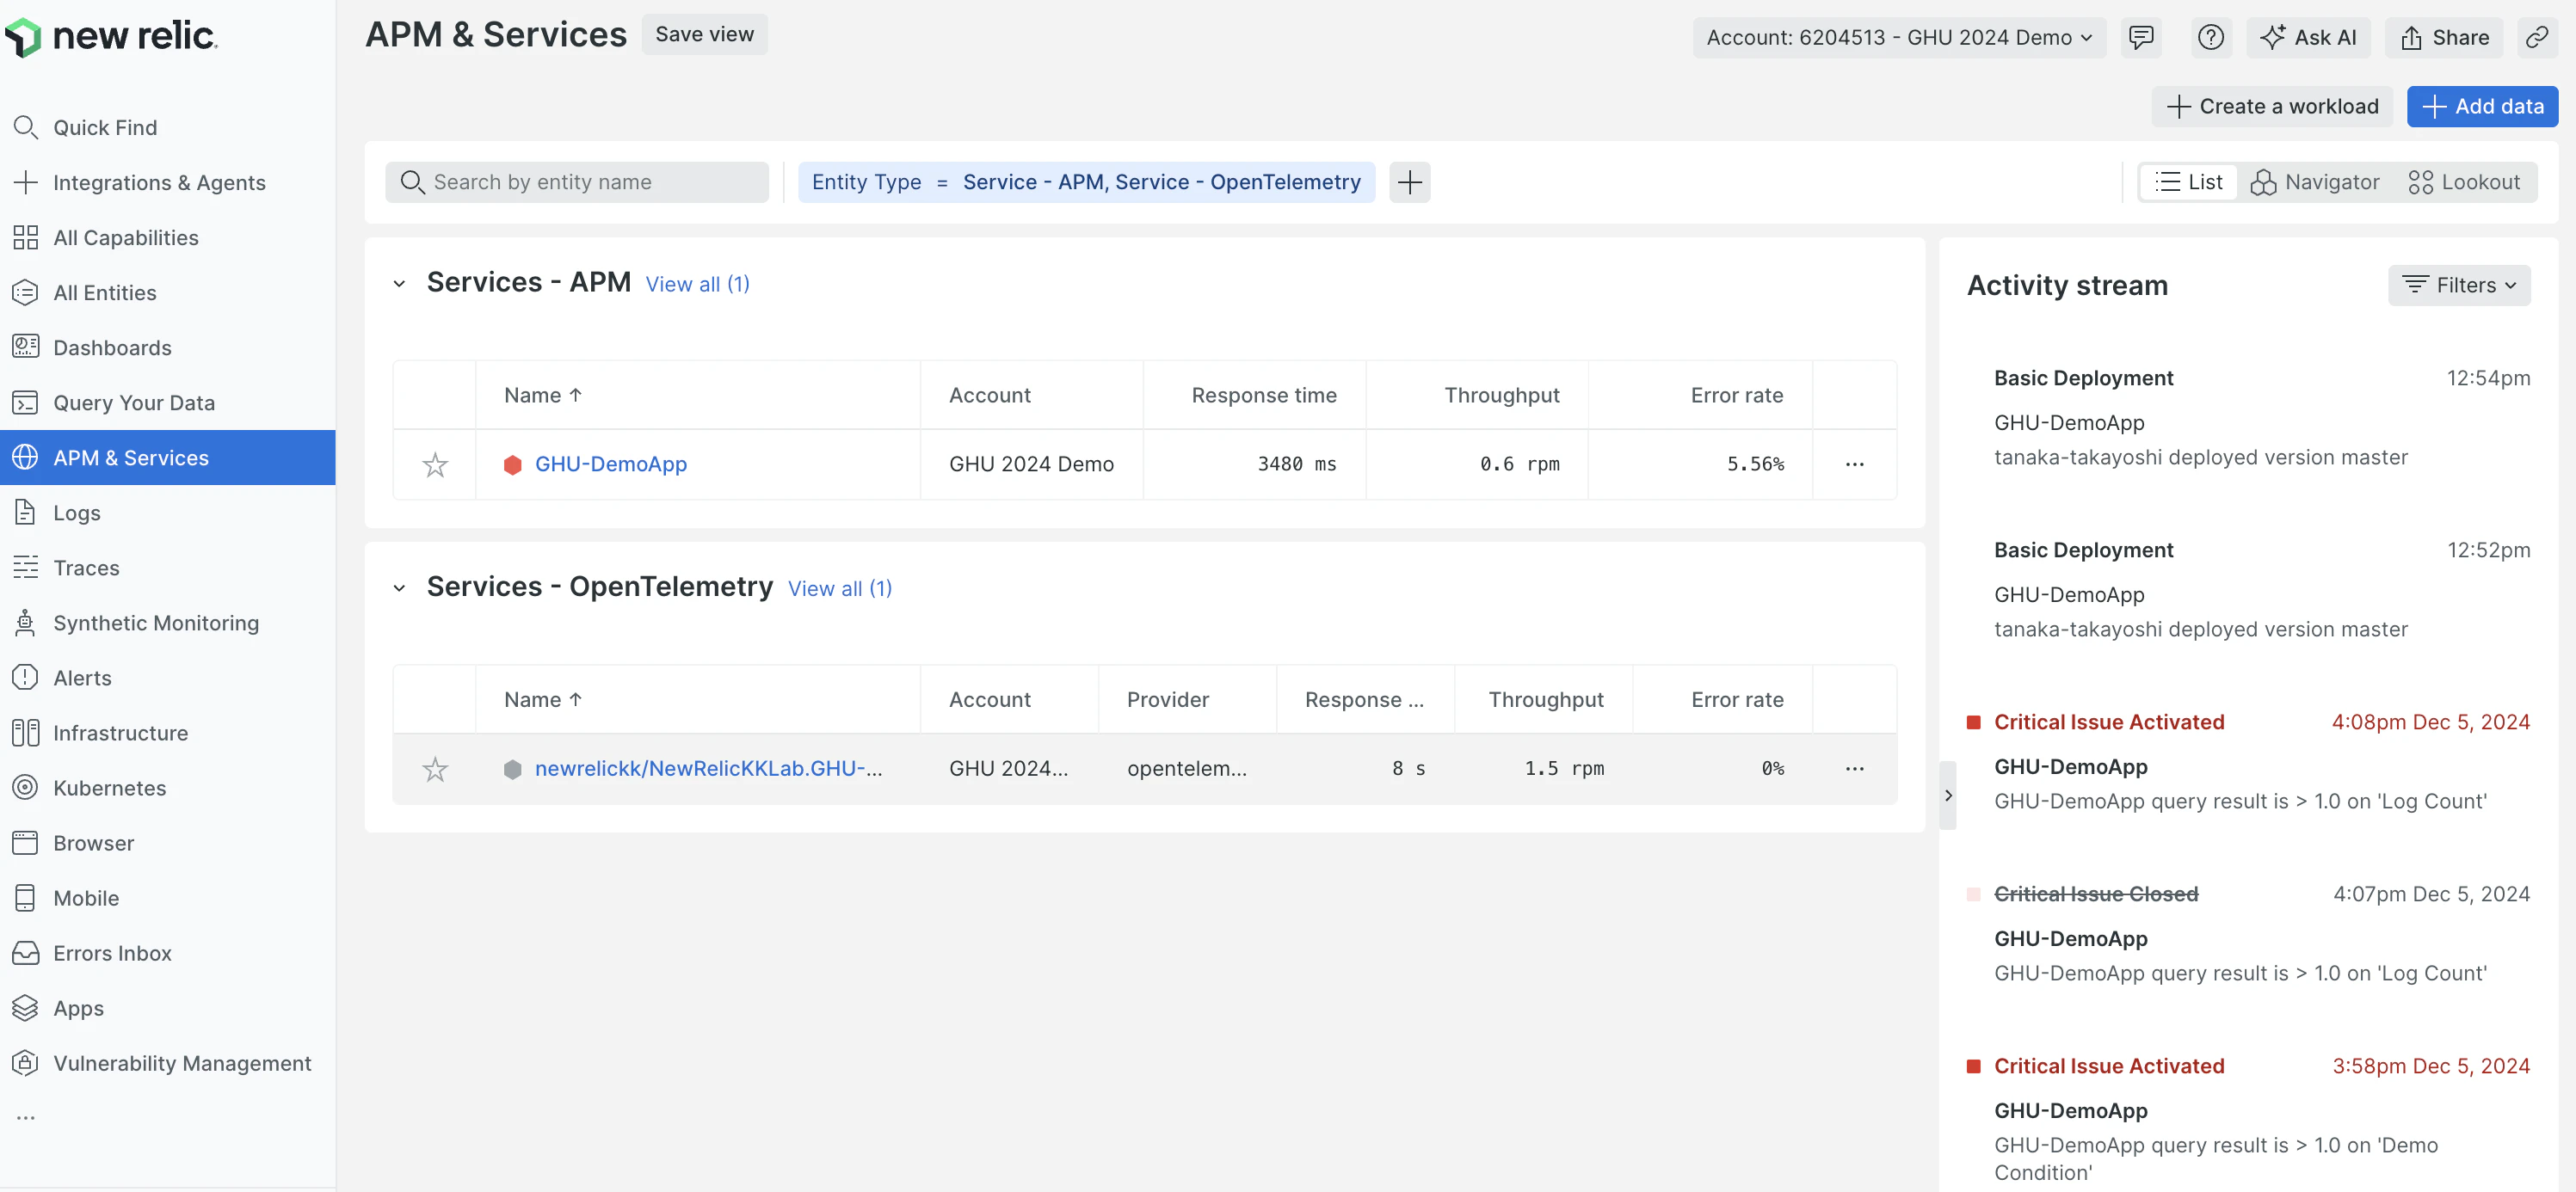Click the New Relic logo
The height and width of the screenshot is (1192, 2576).
pos(111,36)
